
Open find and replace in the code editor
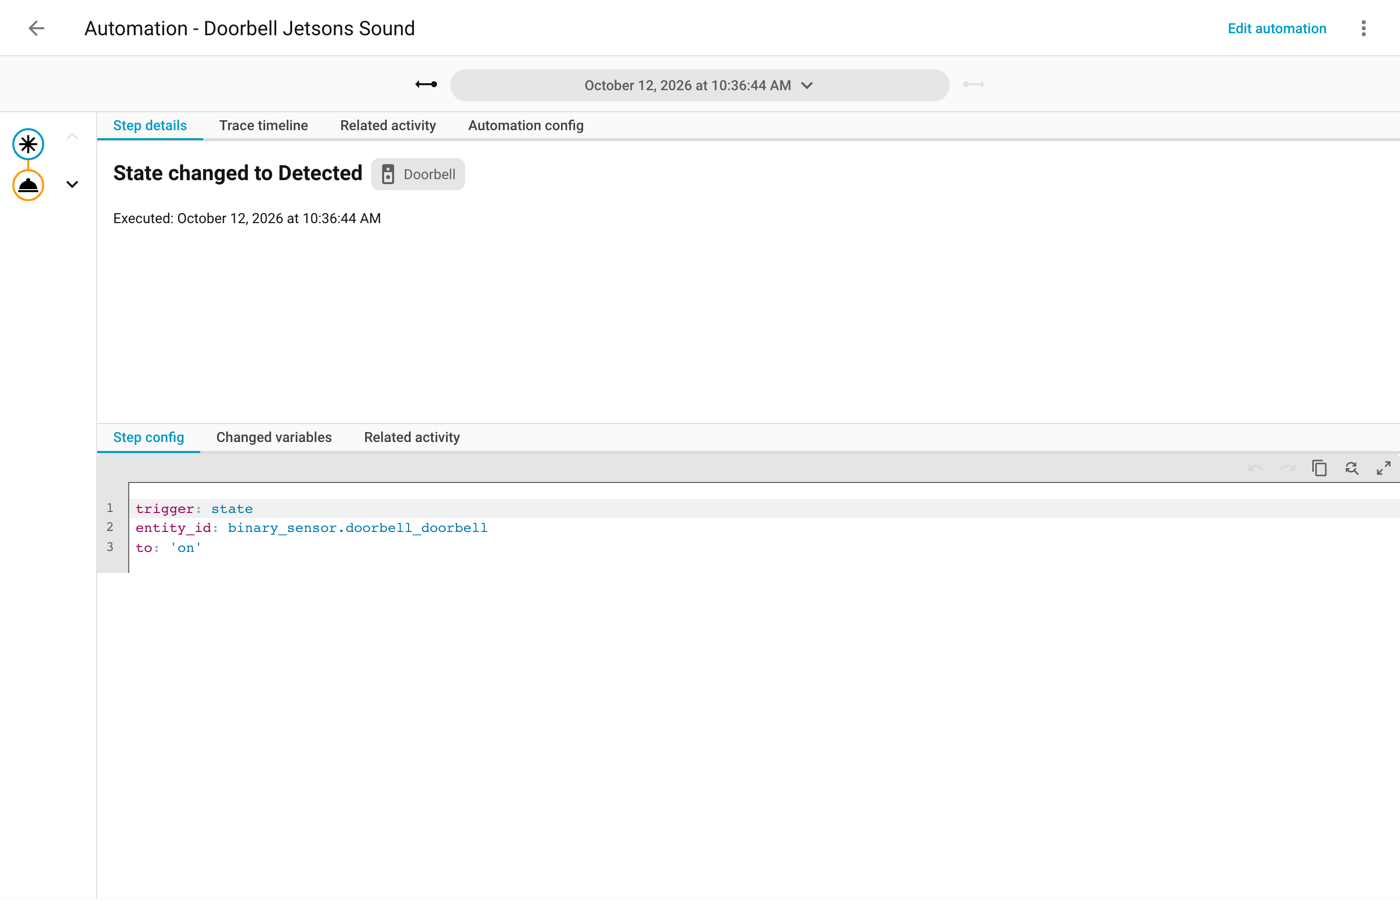click(x=1351, y=468)
